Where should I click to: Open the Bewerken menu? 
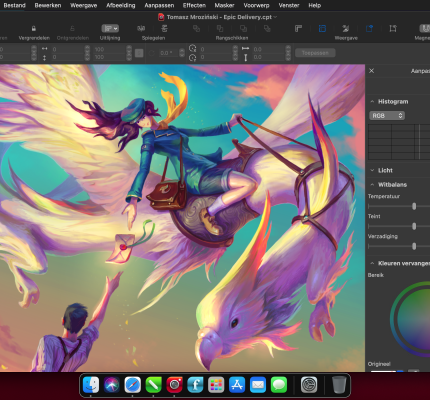pos(48,5)
